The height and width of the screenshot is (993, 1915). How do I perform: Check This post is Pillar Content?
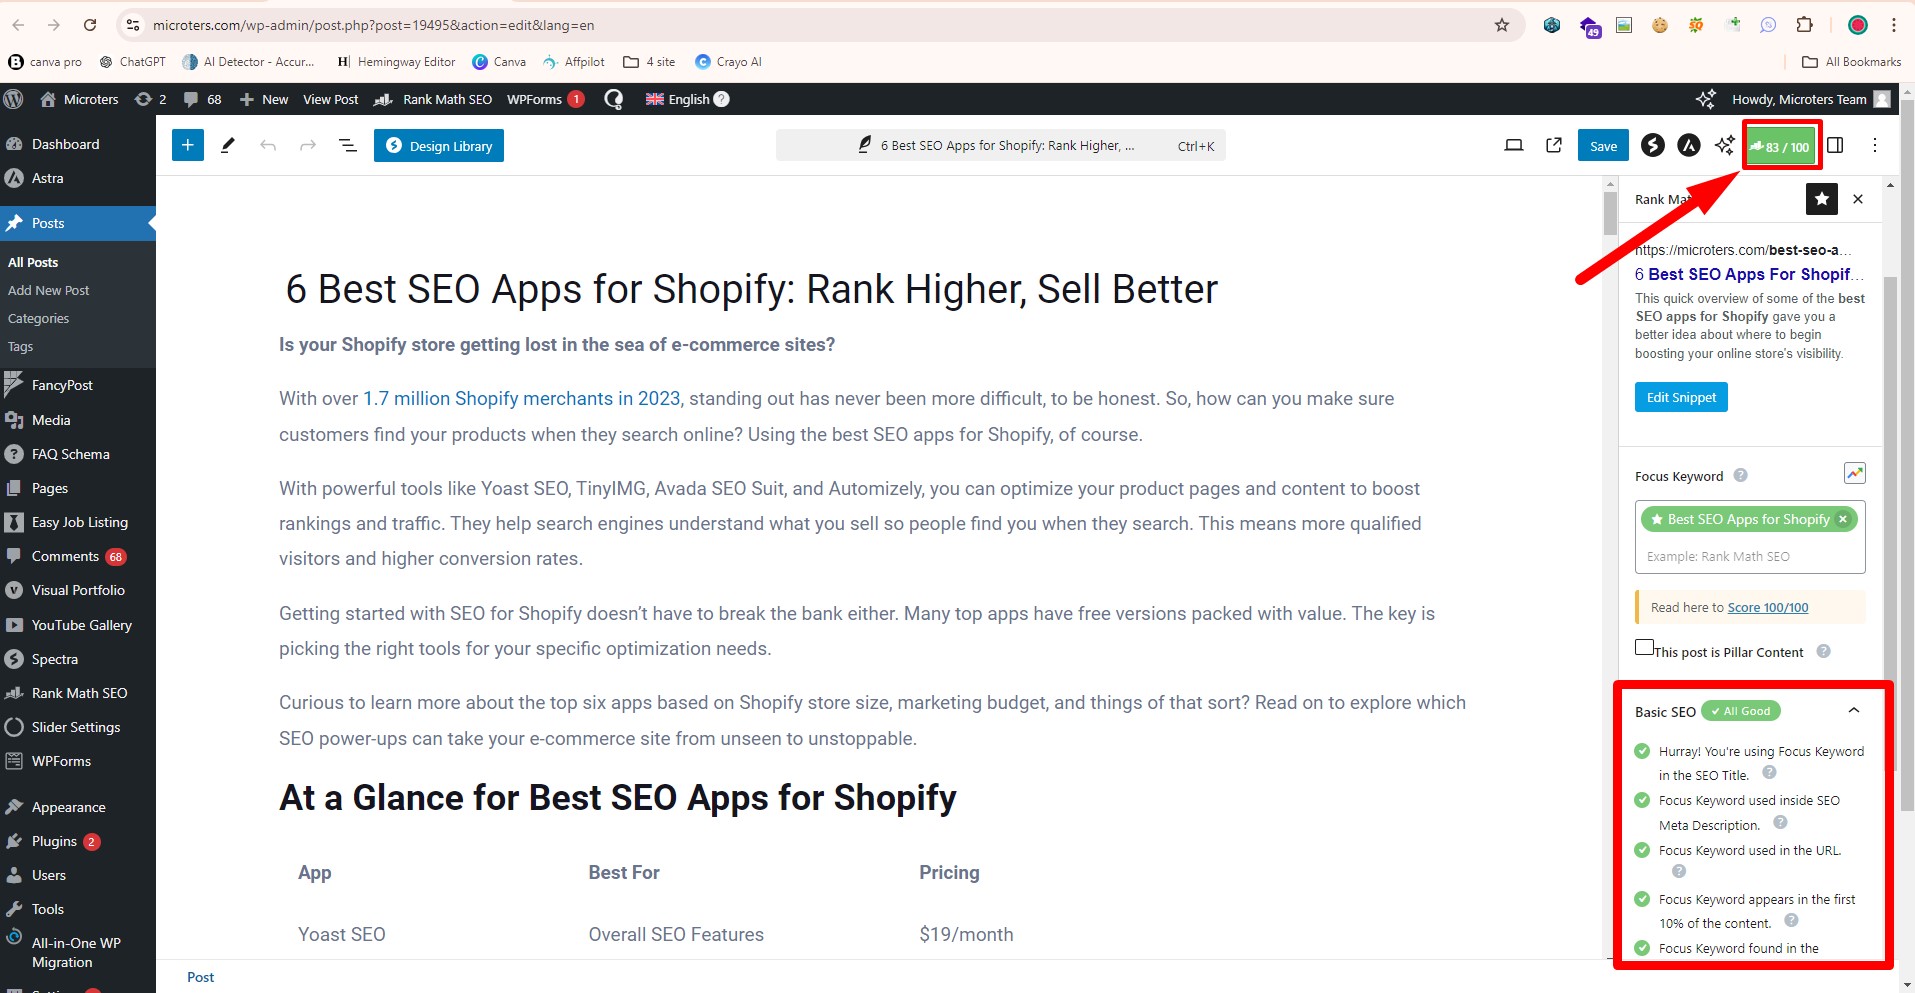[1644, 647]
